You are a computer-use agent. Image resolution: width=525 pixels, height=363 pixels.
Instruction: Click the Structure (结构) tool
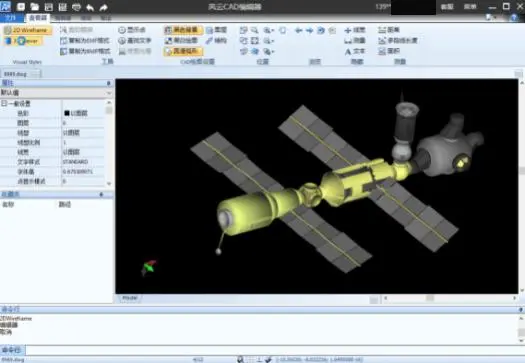(216, 41)
